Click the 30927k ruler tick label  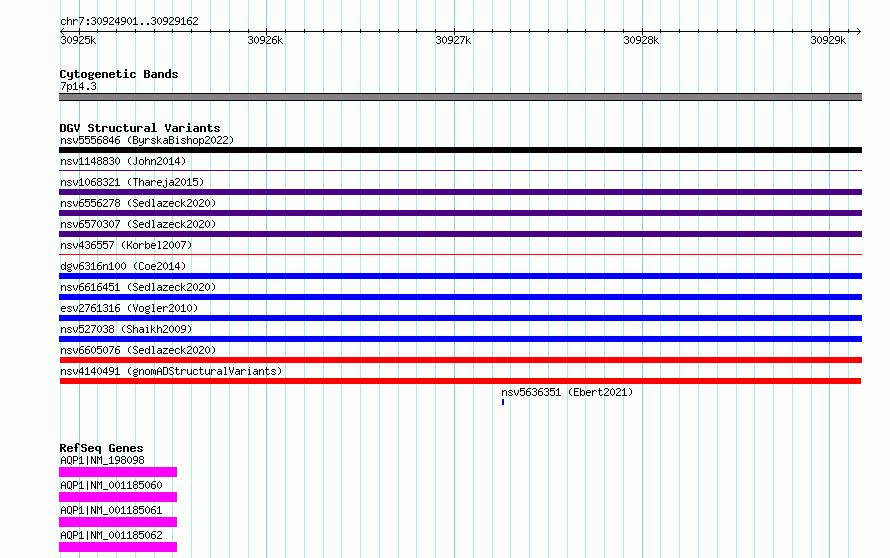453,40
